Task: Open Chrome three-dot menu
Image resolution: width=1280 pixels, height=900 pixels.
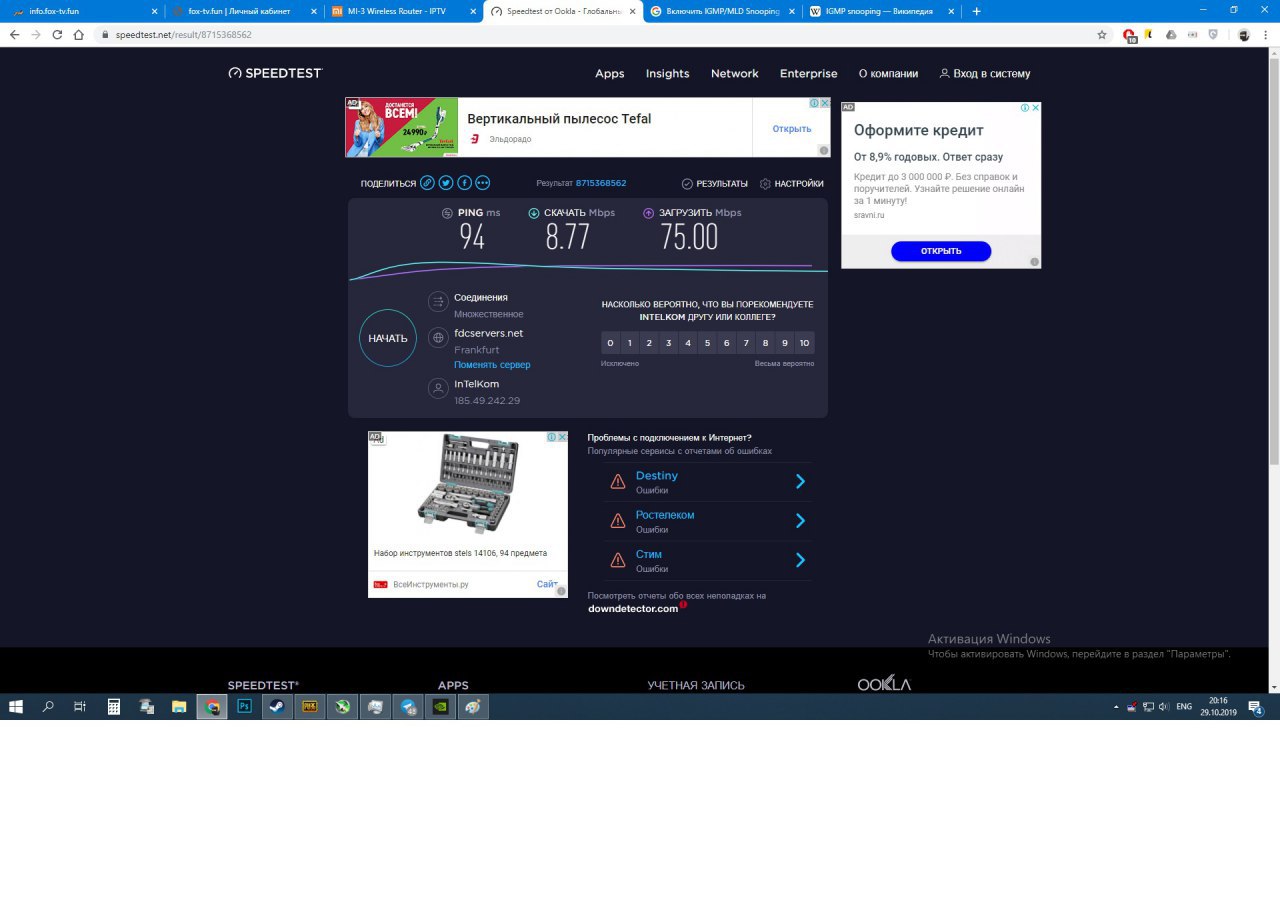Action: pos(1266,34)
